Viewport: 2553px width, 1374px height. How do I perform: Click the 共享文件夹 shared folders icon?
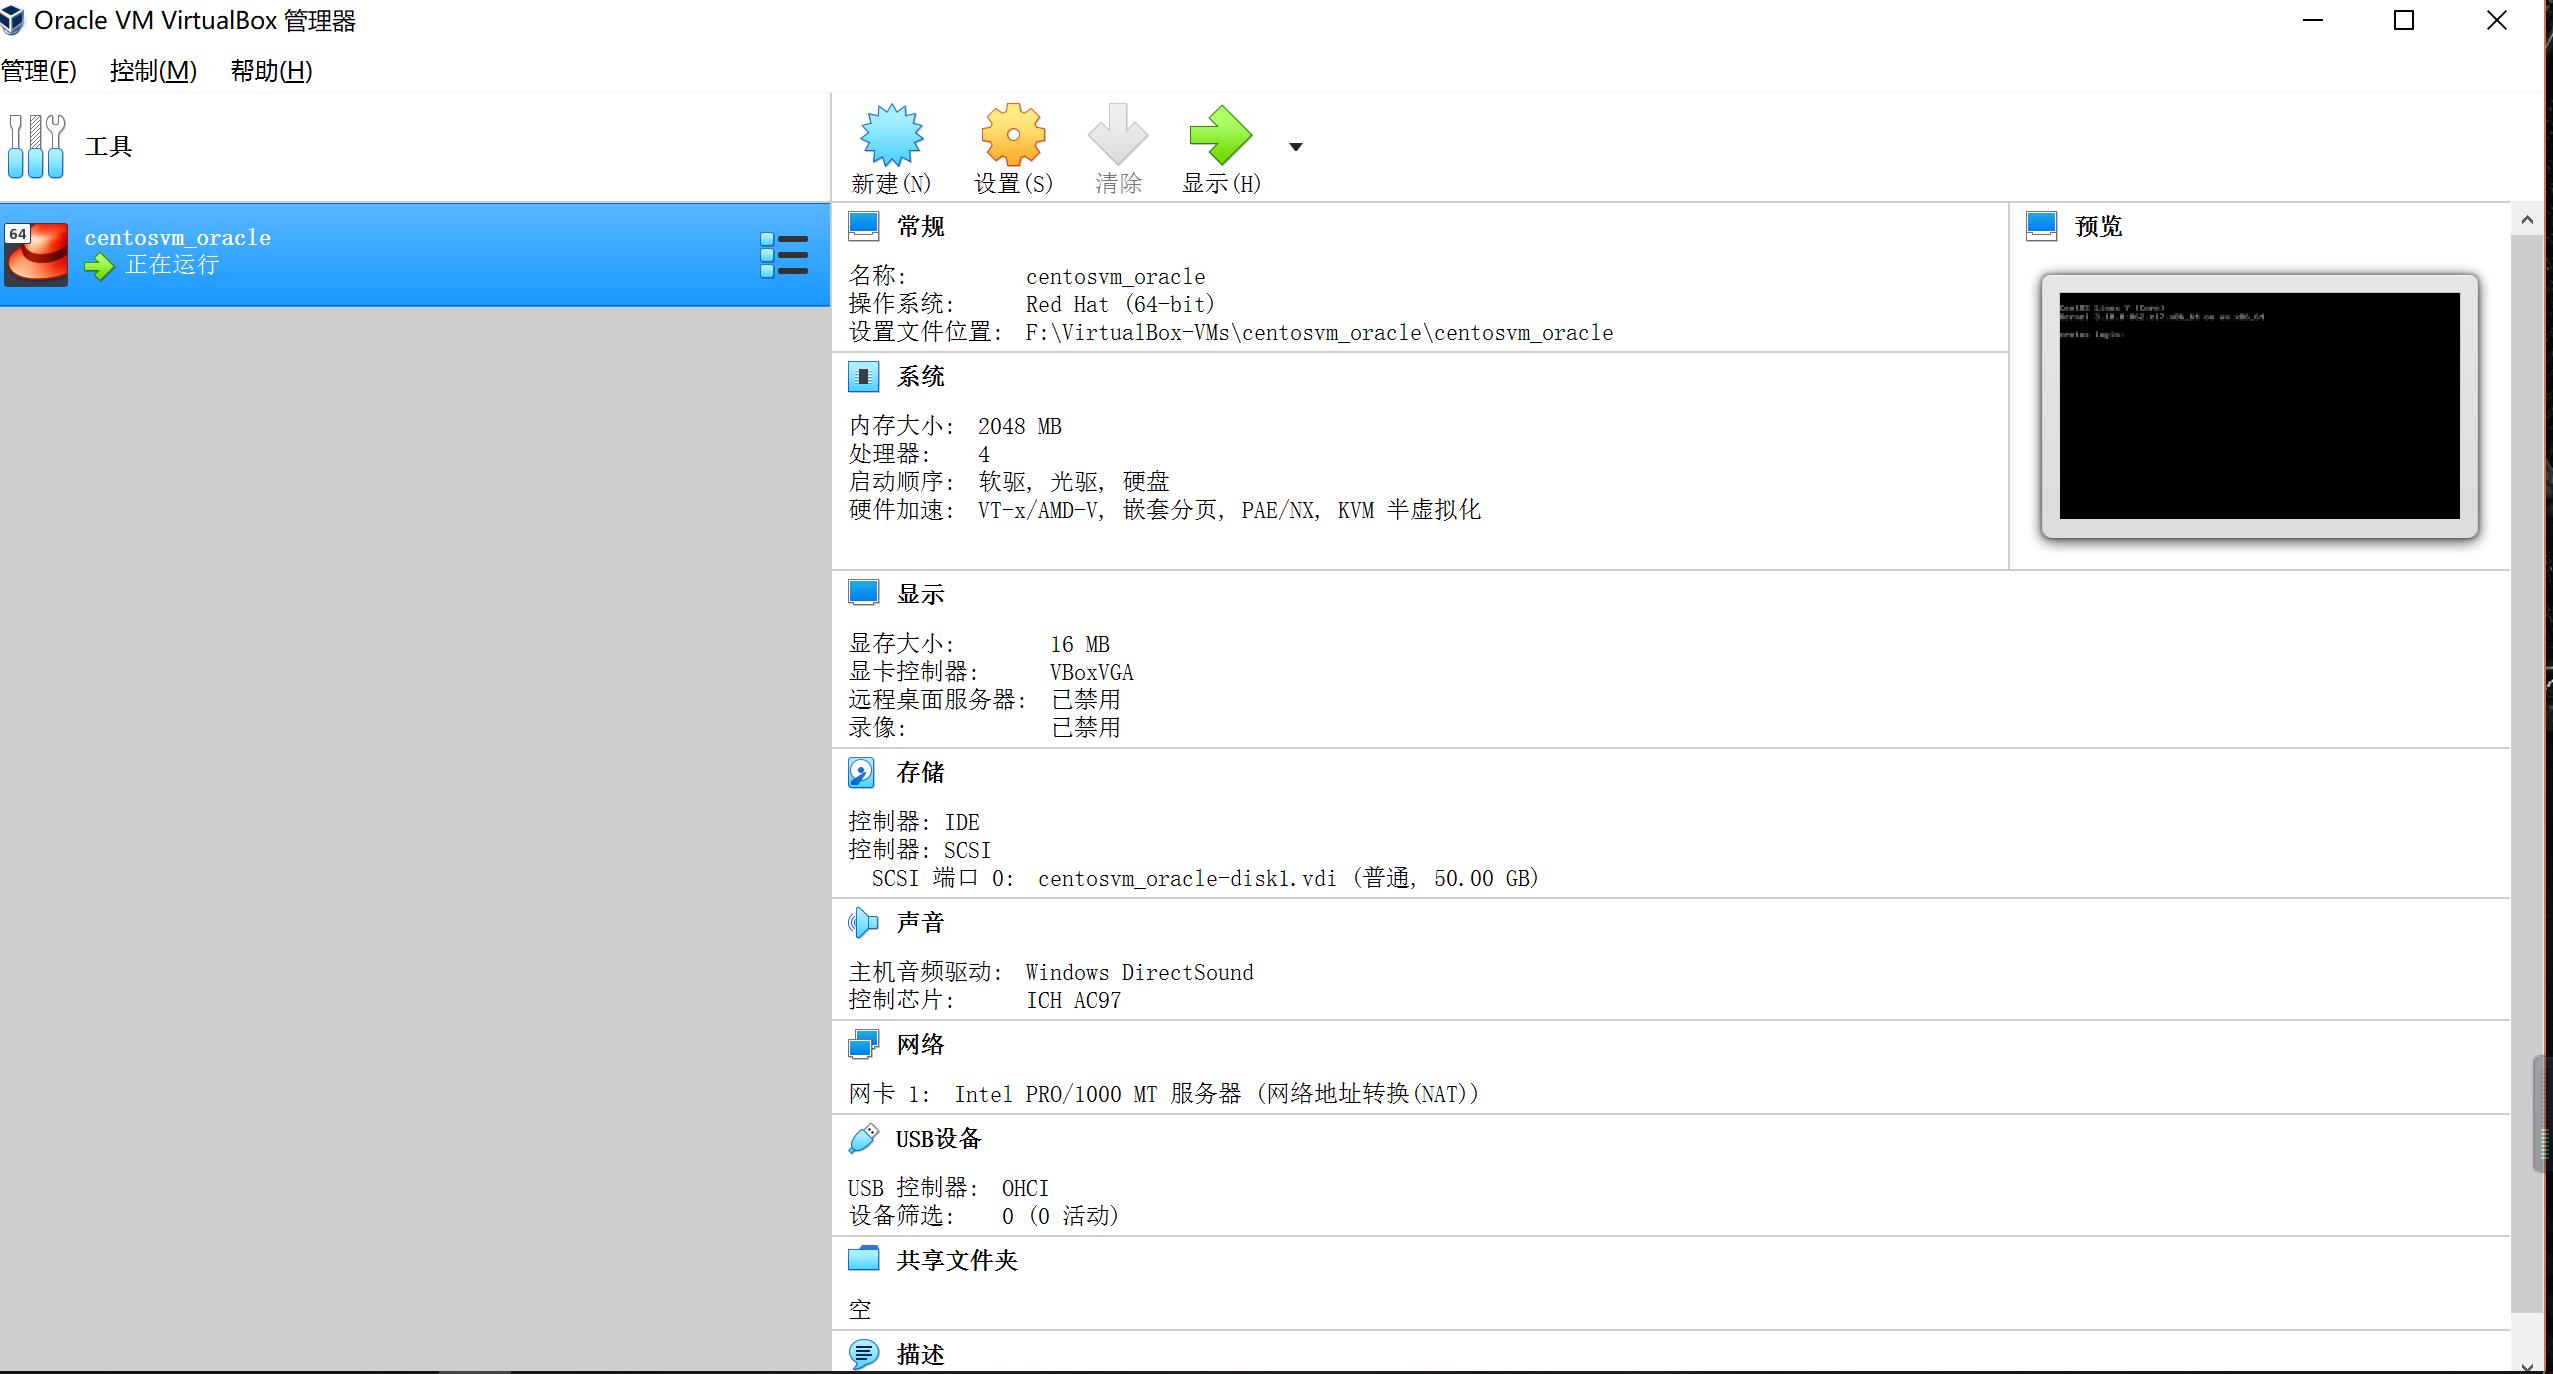point(864,1259)
